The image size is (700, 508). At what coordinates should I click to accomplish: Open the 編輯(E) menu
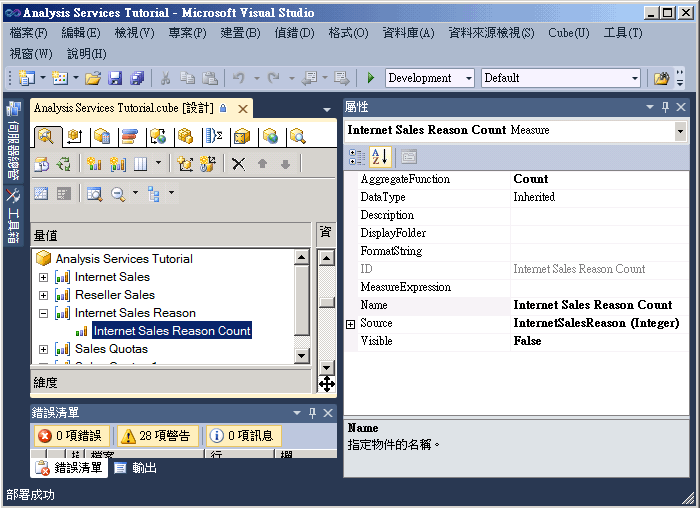click(81, 33)
